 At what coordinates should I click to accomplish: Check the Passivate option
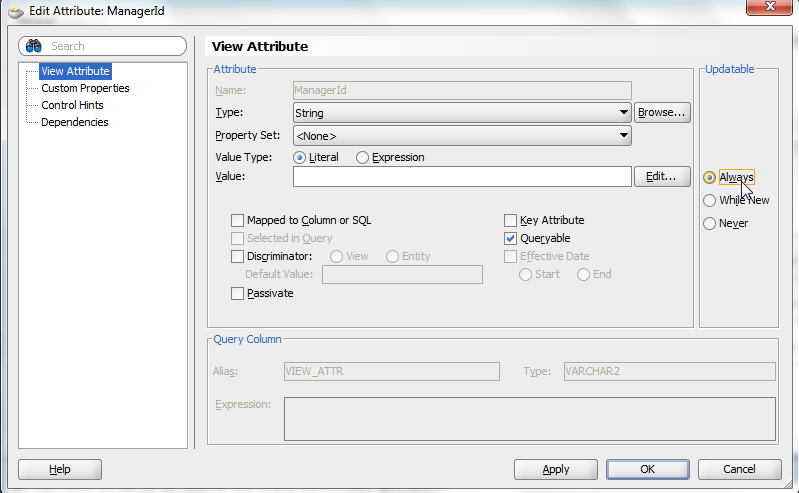point(237,293)
